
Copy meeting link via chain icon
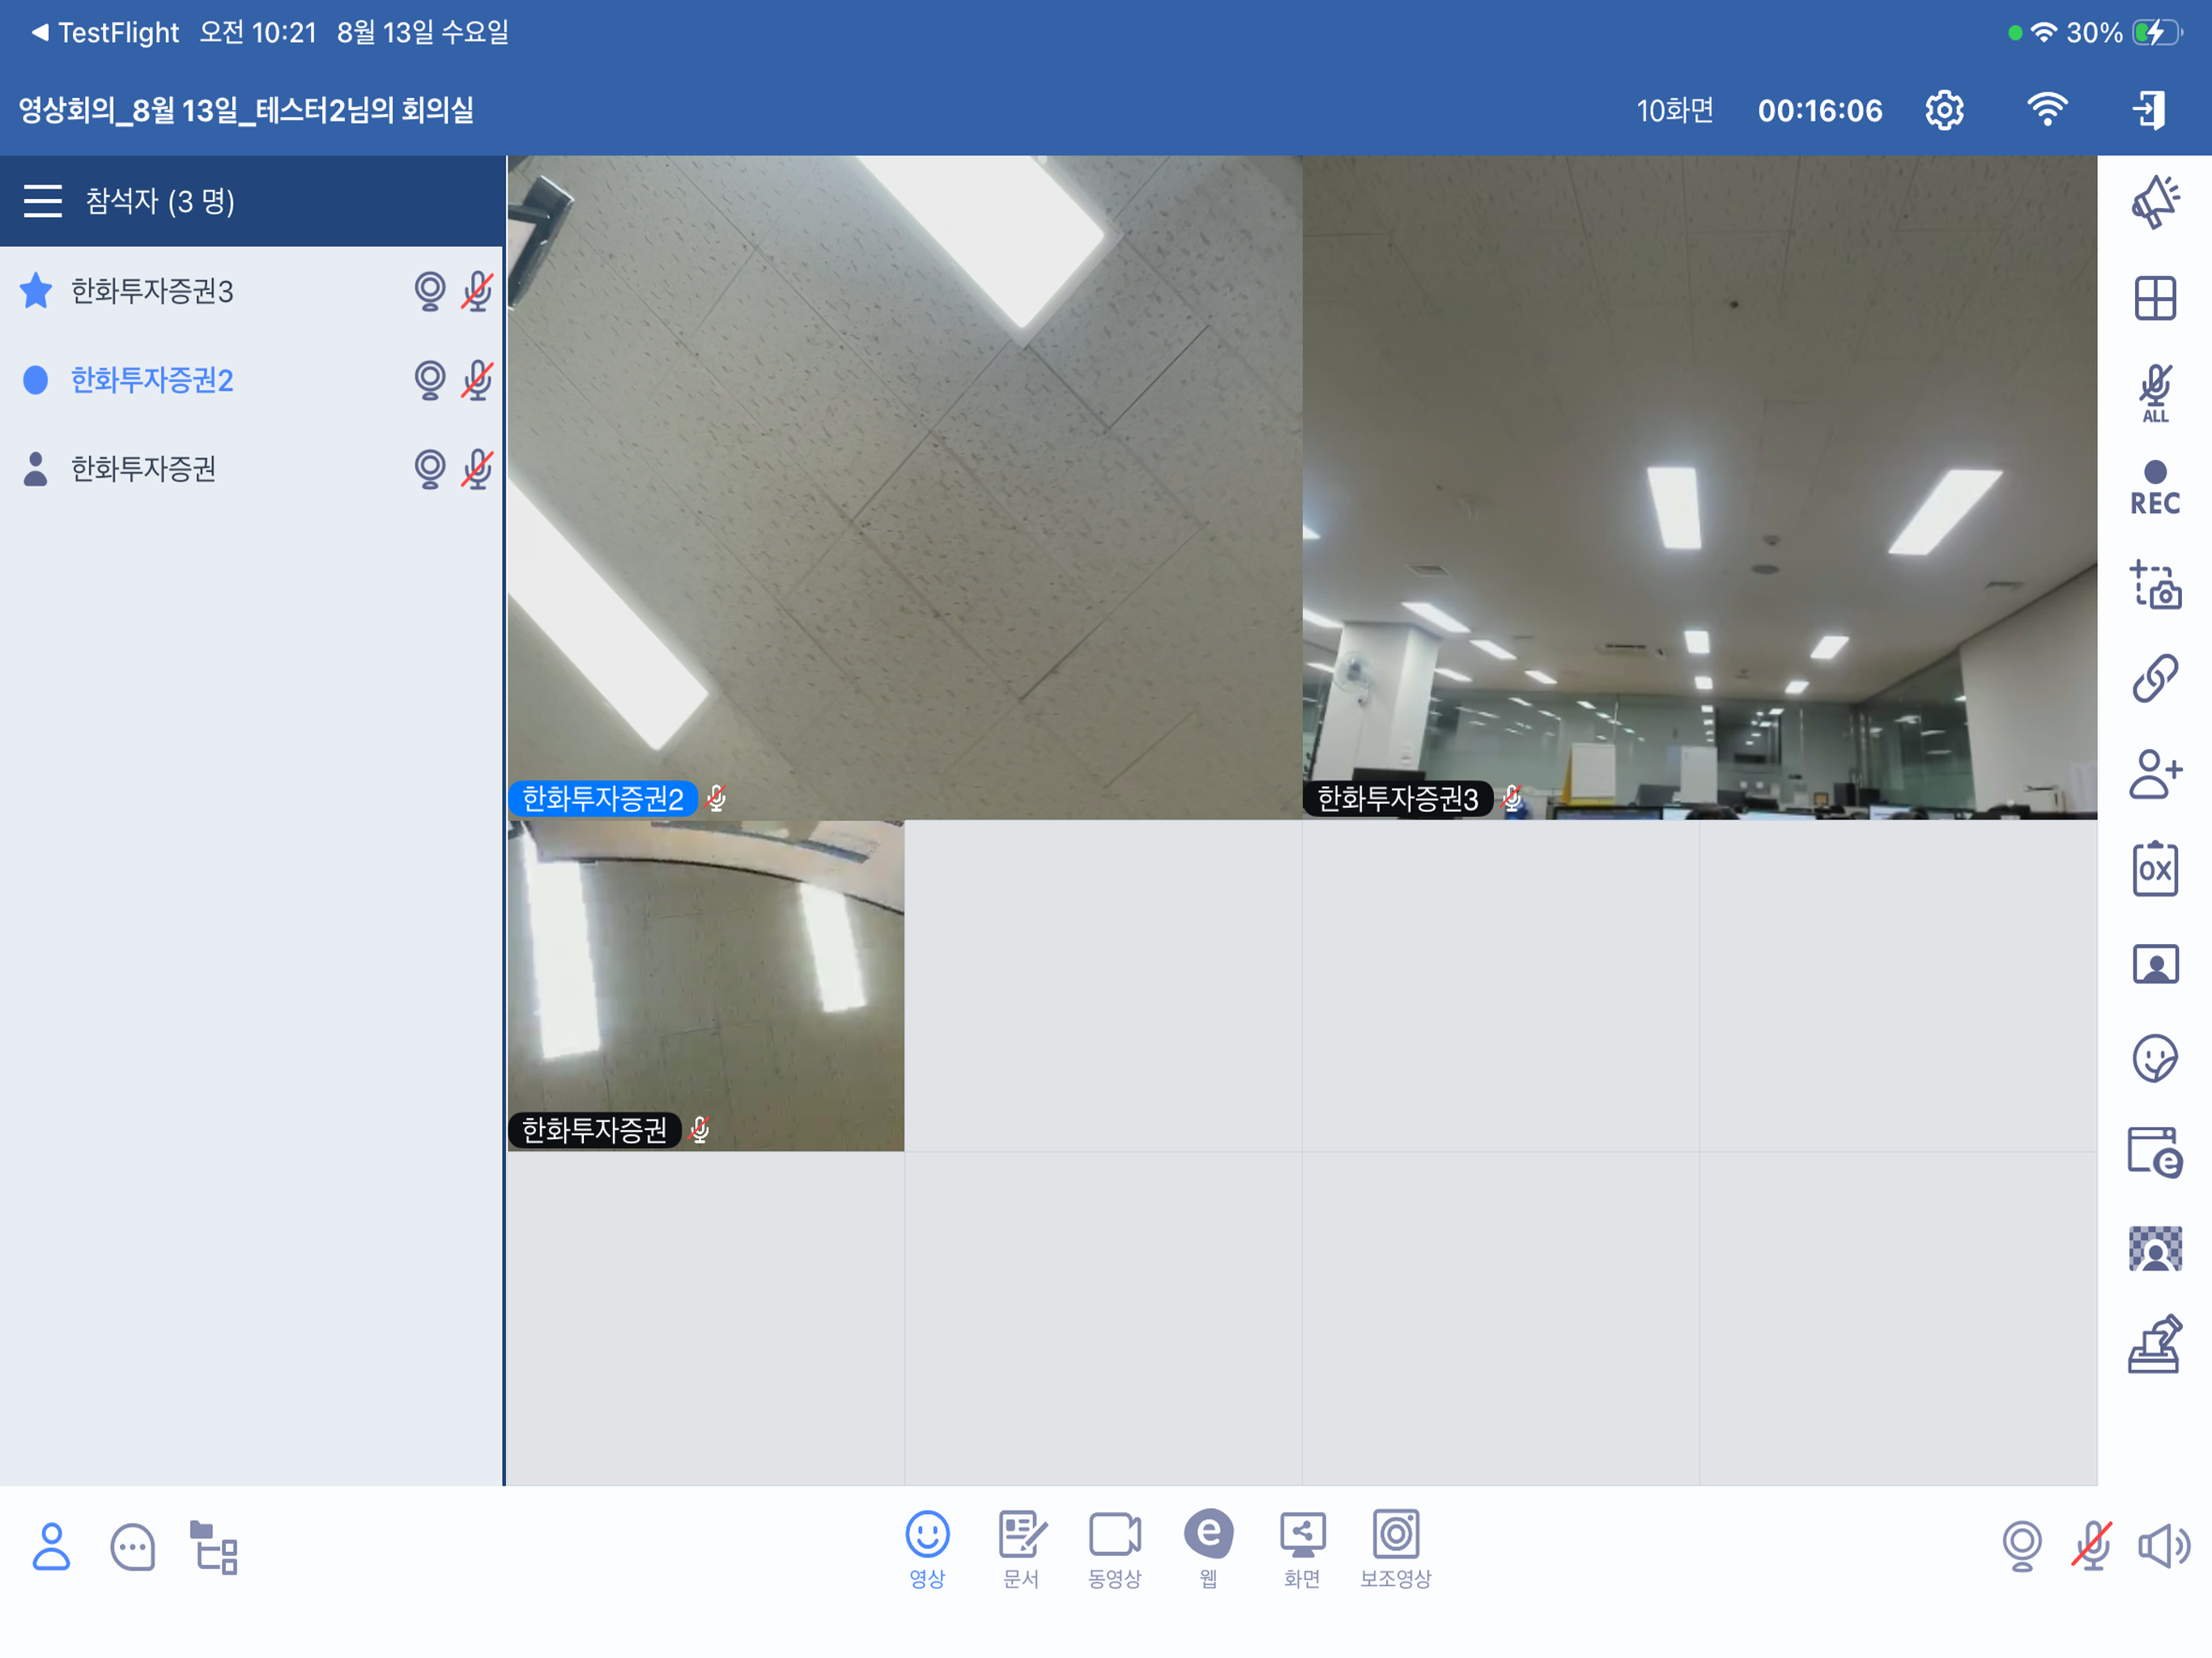[2155, 679]
